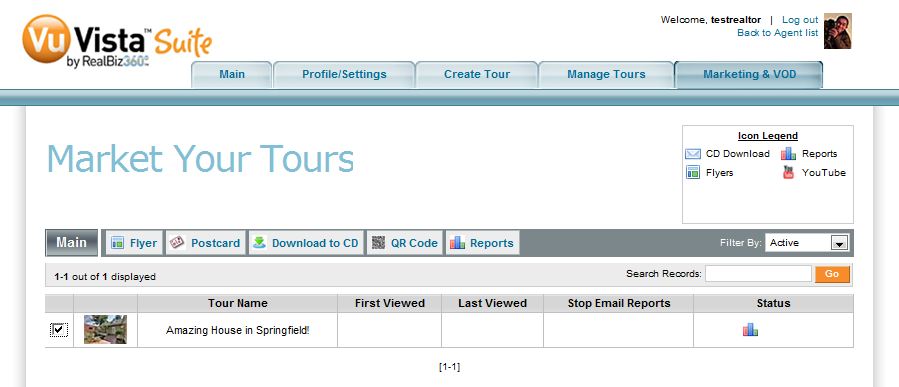The width and height of the screenshot is (899, 387).
Task: Click the Log out link
Action: point(800,19)
